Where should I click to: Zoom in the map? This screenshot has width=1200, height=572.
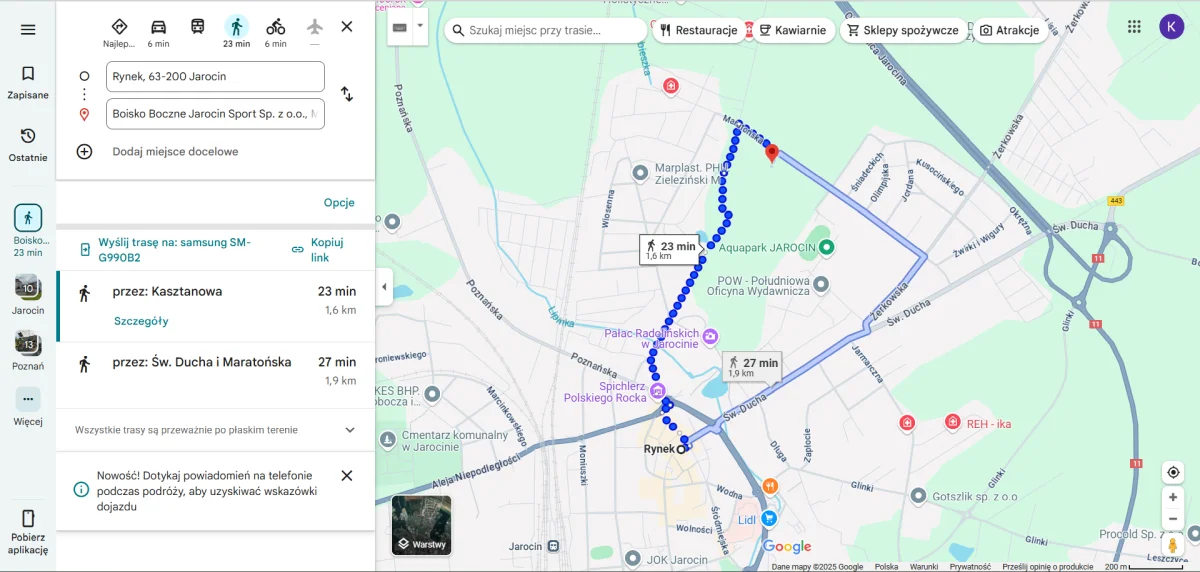1173,497
